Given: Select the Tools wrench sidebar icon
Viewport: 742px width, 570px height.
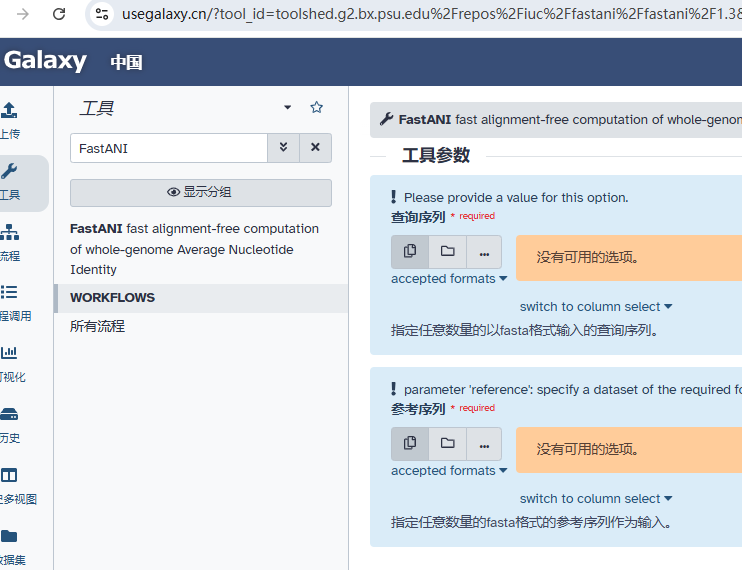Looking at the screenshot, I should 9,171.
